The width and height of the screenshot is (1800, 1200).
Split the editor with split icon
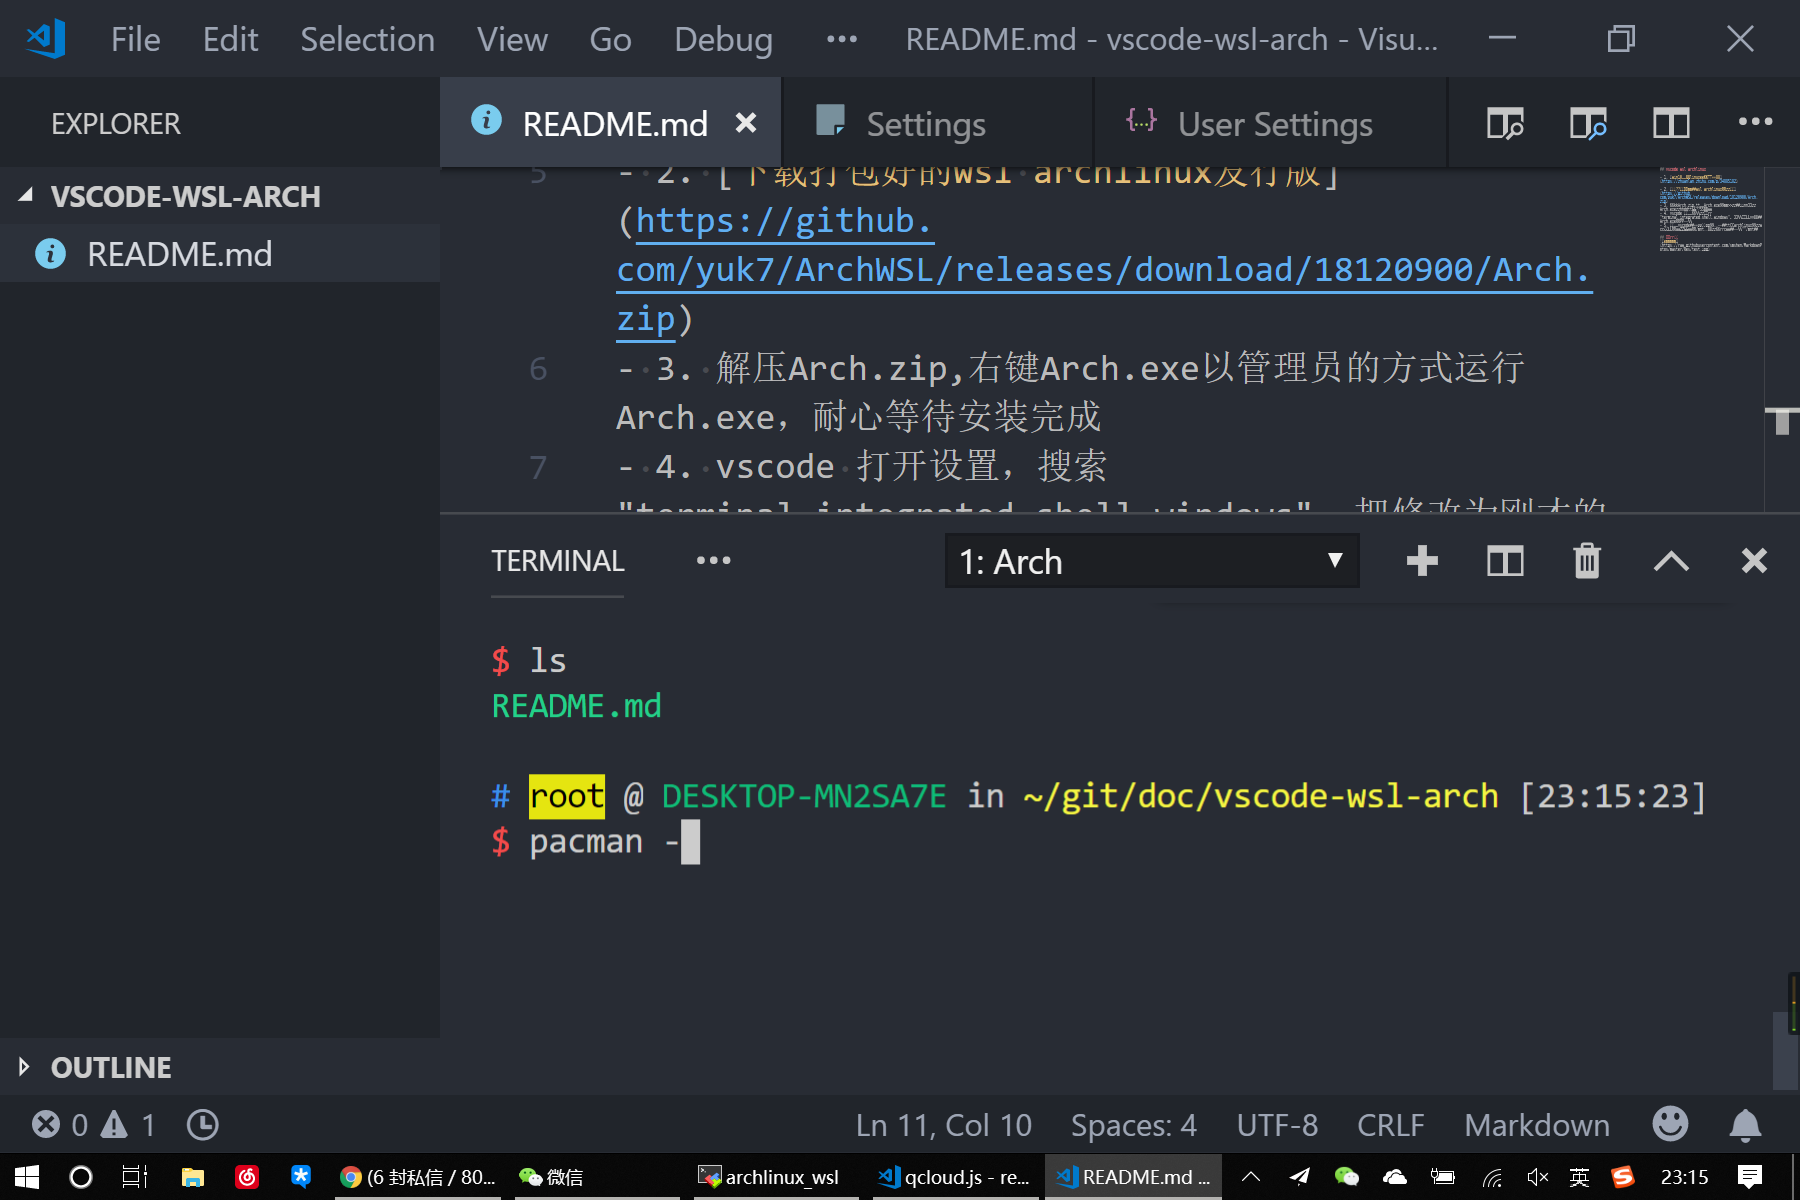click(x=1671, y=124)
